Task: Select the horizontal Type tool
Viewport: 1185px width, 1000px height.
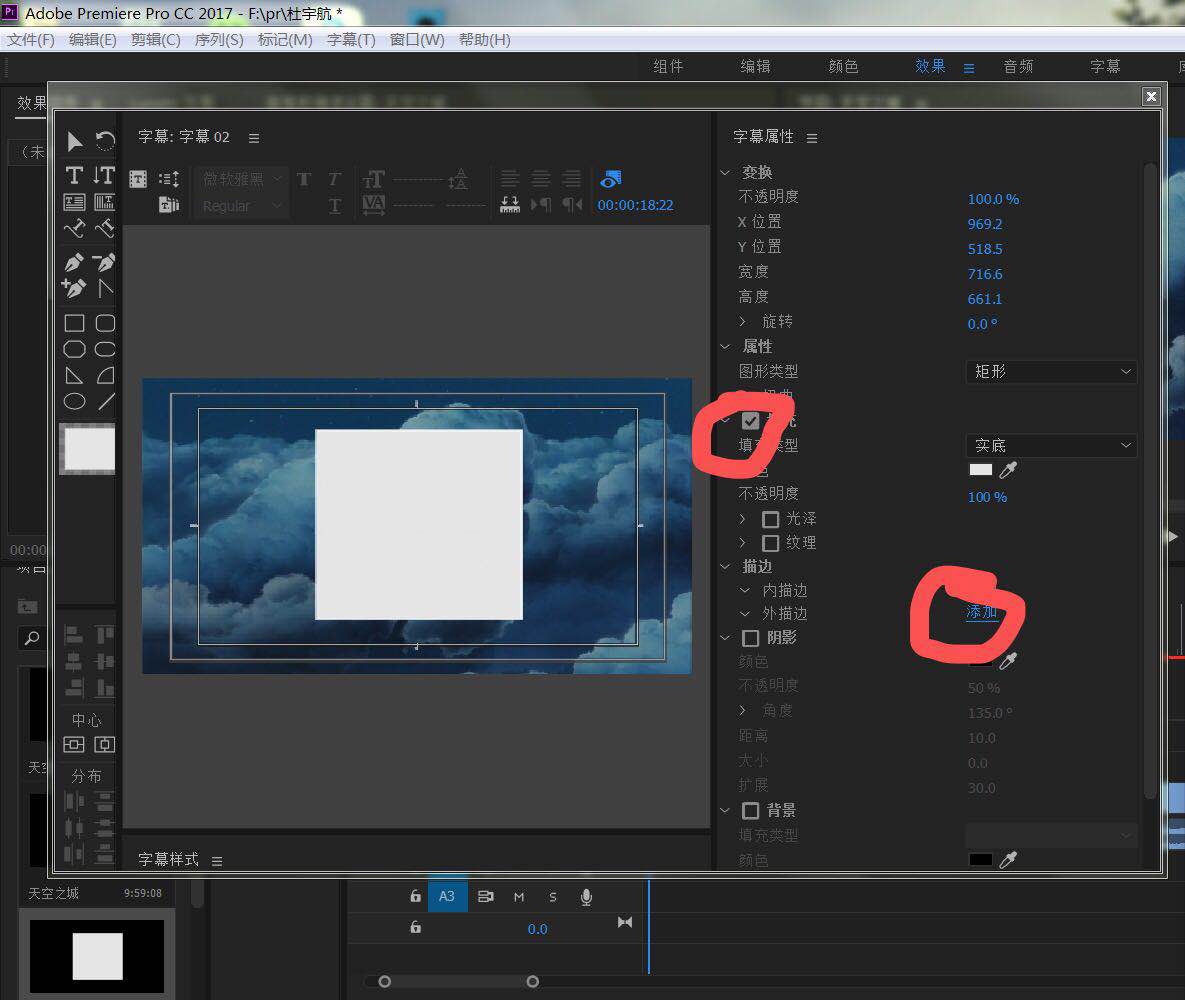Action: point(74,176)
